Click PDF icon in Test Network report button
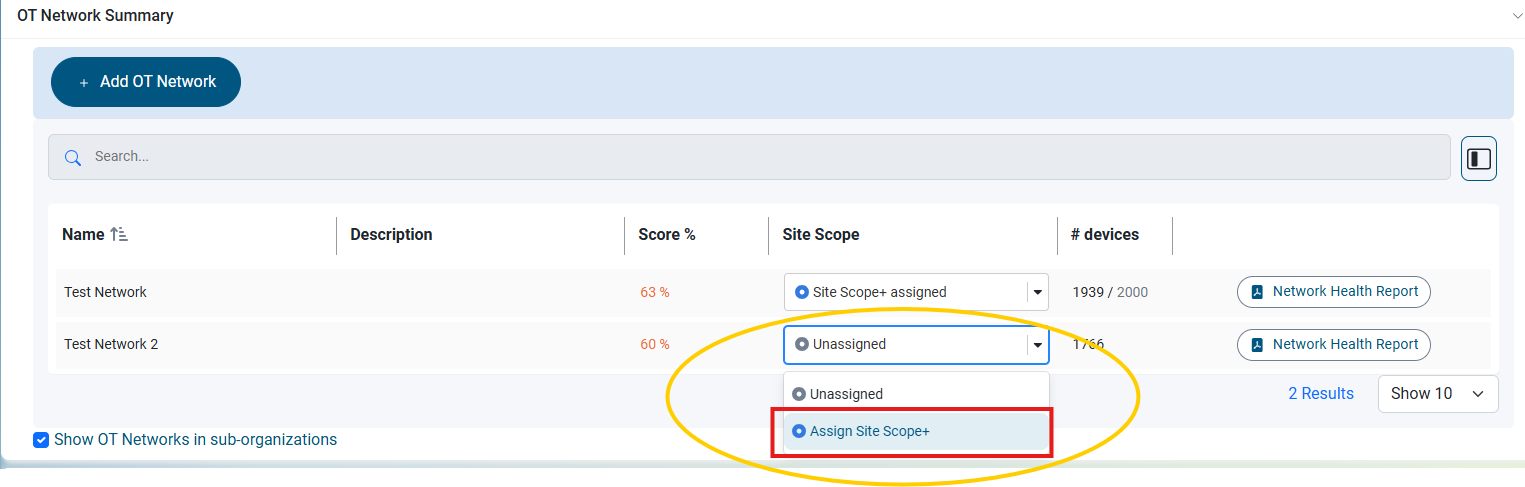This screenshot has width=1525, height=487. [x=1258, y=292]
